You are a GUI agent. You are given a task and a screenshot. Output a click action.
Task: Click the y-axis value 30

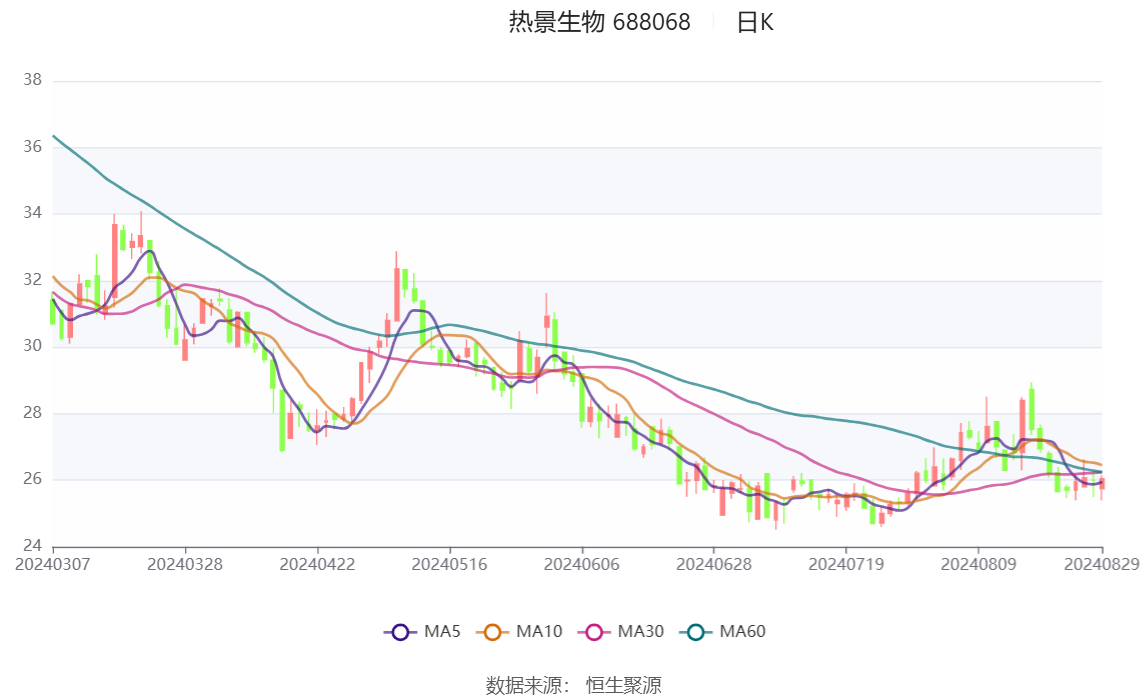pos(32,346)
